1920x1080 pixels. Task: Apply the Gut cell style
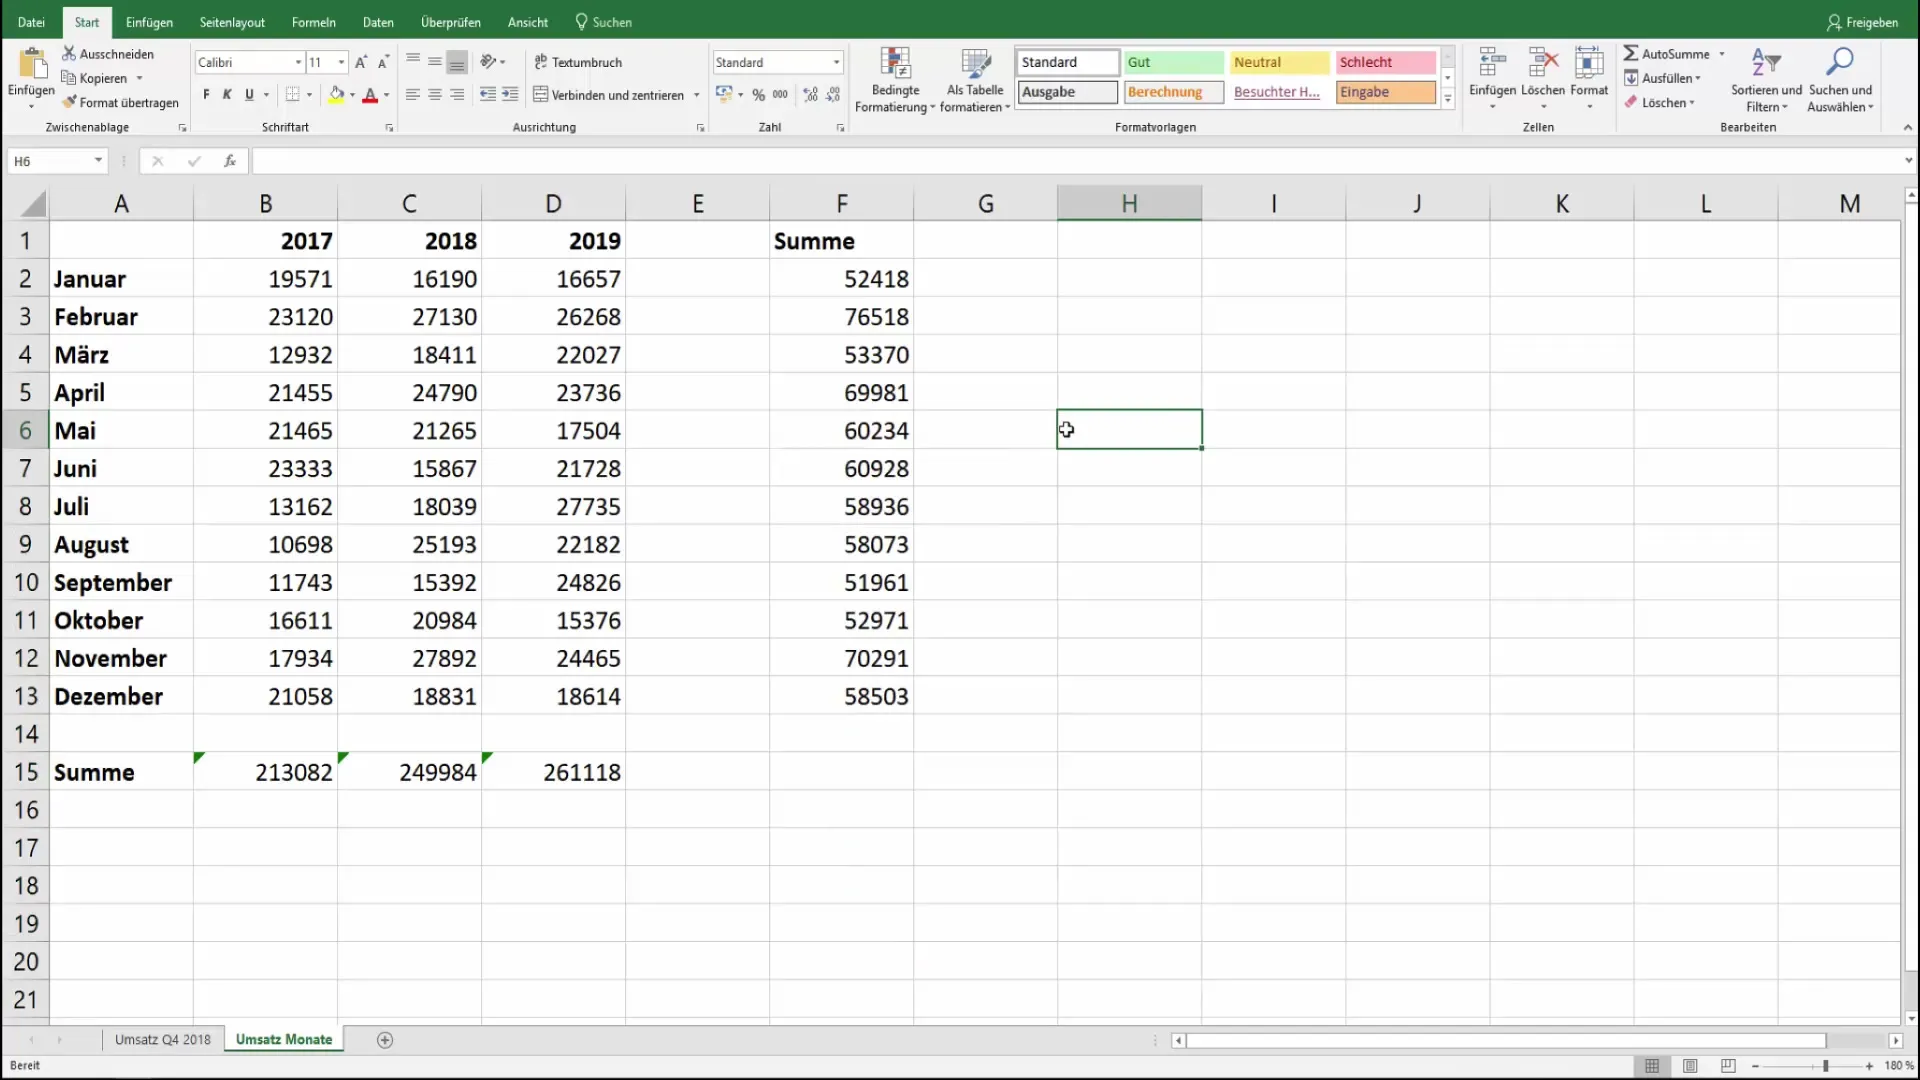(x=1174, y=62)
